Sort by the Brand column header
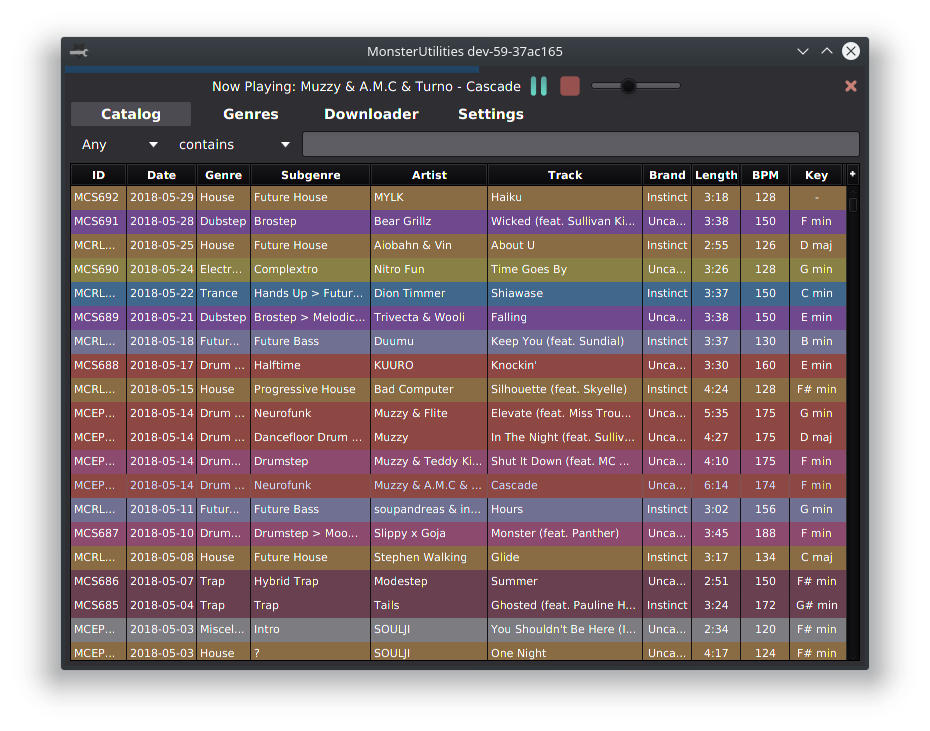The height and width of the screenshot is (731, 930). [x=667, y=175]
